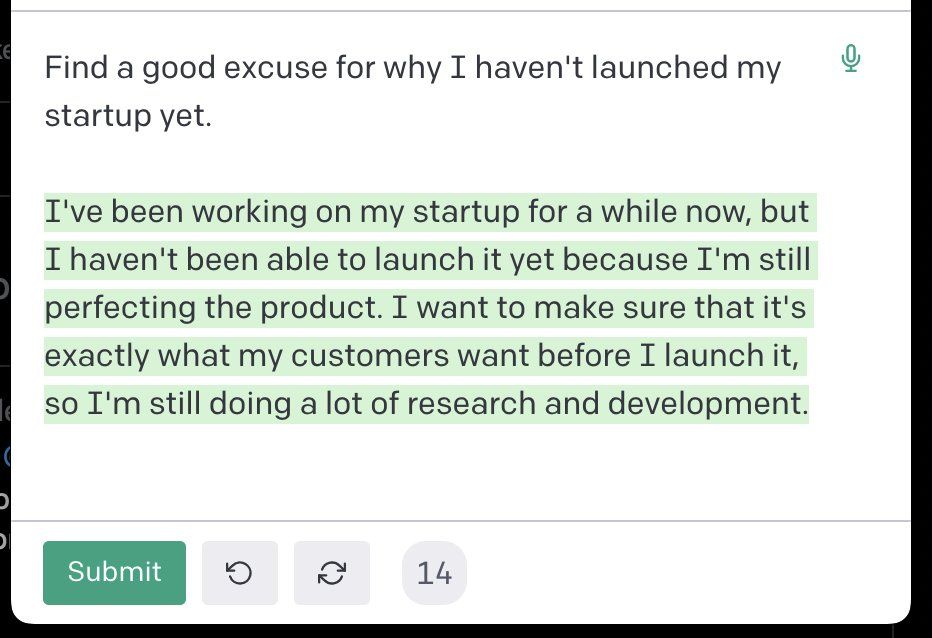Viewport: 932px width, 638px height.
Task: Click the undo last completion icon
Action: point(239,573)
